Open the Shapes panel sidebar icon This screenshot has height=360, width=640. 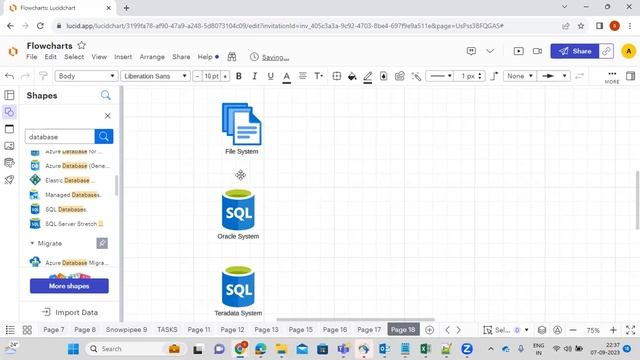click(9, 112)
